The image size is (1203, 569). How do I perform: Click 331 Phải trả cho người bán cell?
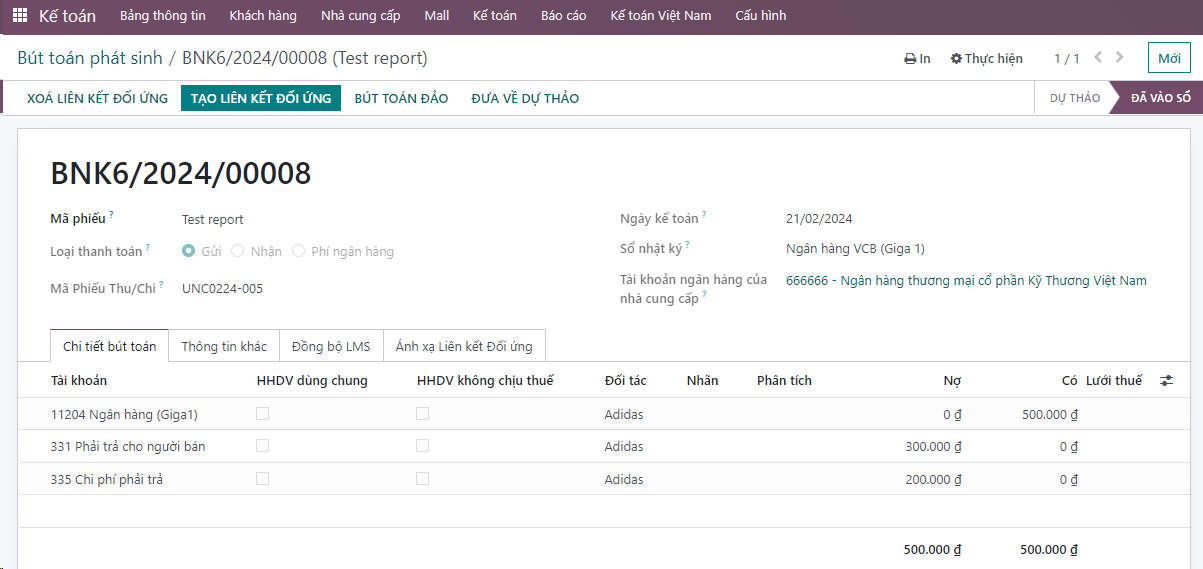[128, 446]
